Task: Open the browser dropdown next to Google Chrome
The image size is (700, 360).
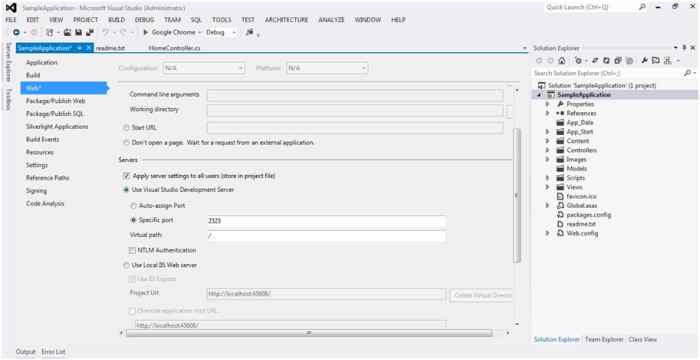Action: [x=200, y=32]
